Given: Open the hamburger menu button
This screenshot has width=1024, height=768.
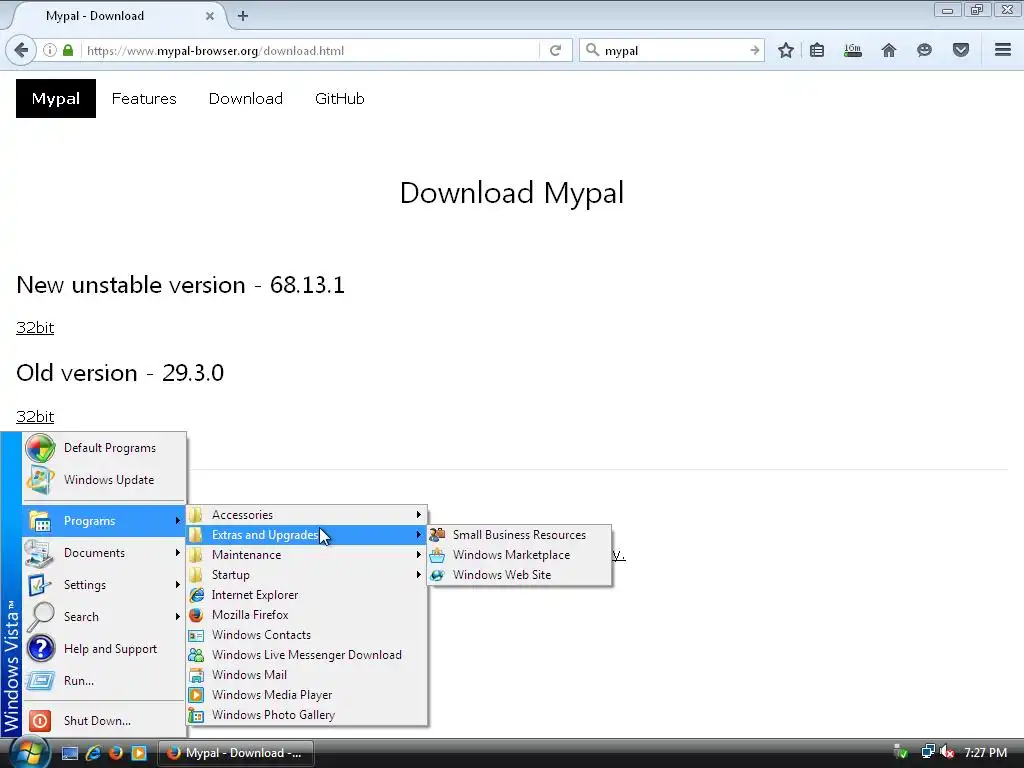Looking at the screenshot, I should coord(1003,50).
